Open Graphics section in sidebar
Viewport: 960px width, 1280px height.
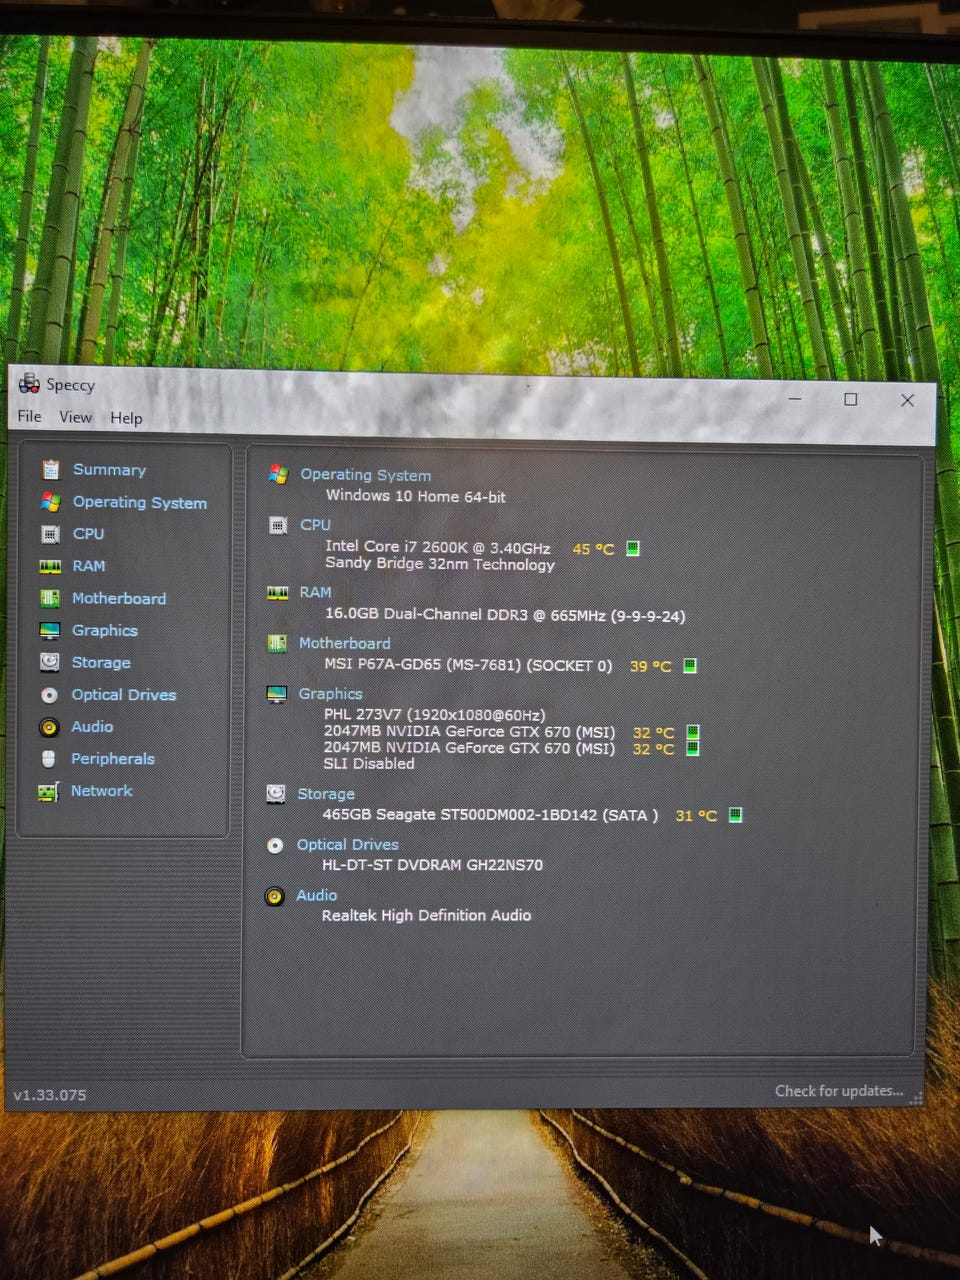(105, 630)
